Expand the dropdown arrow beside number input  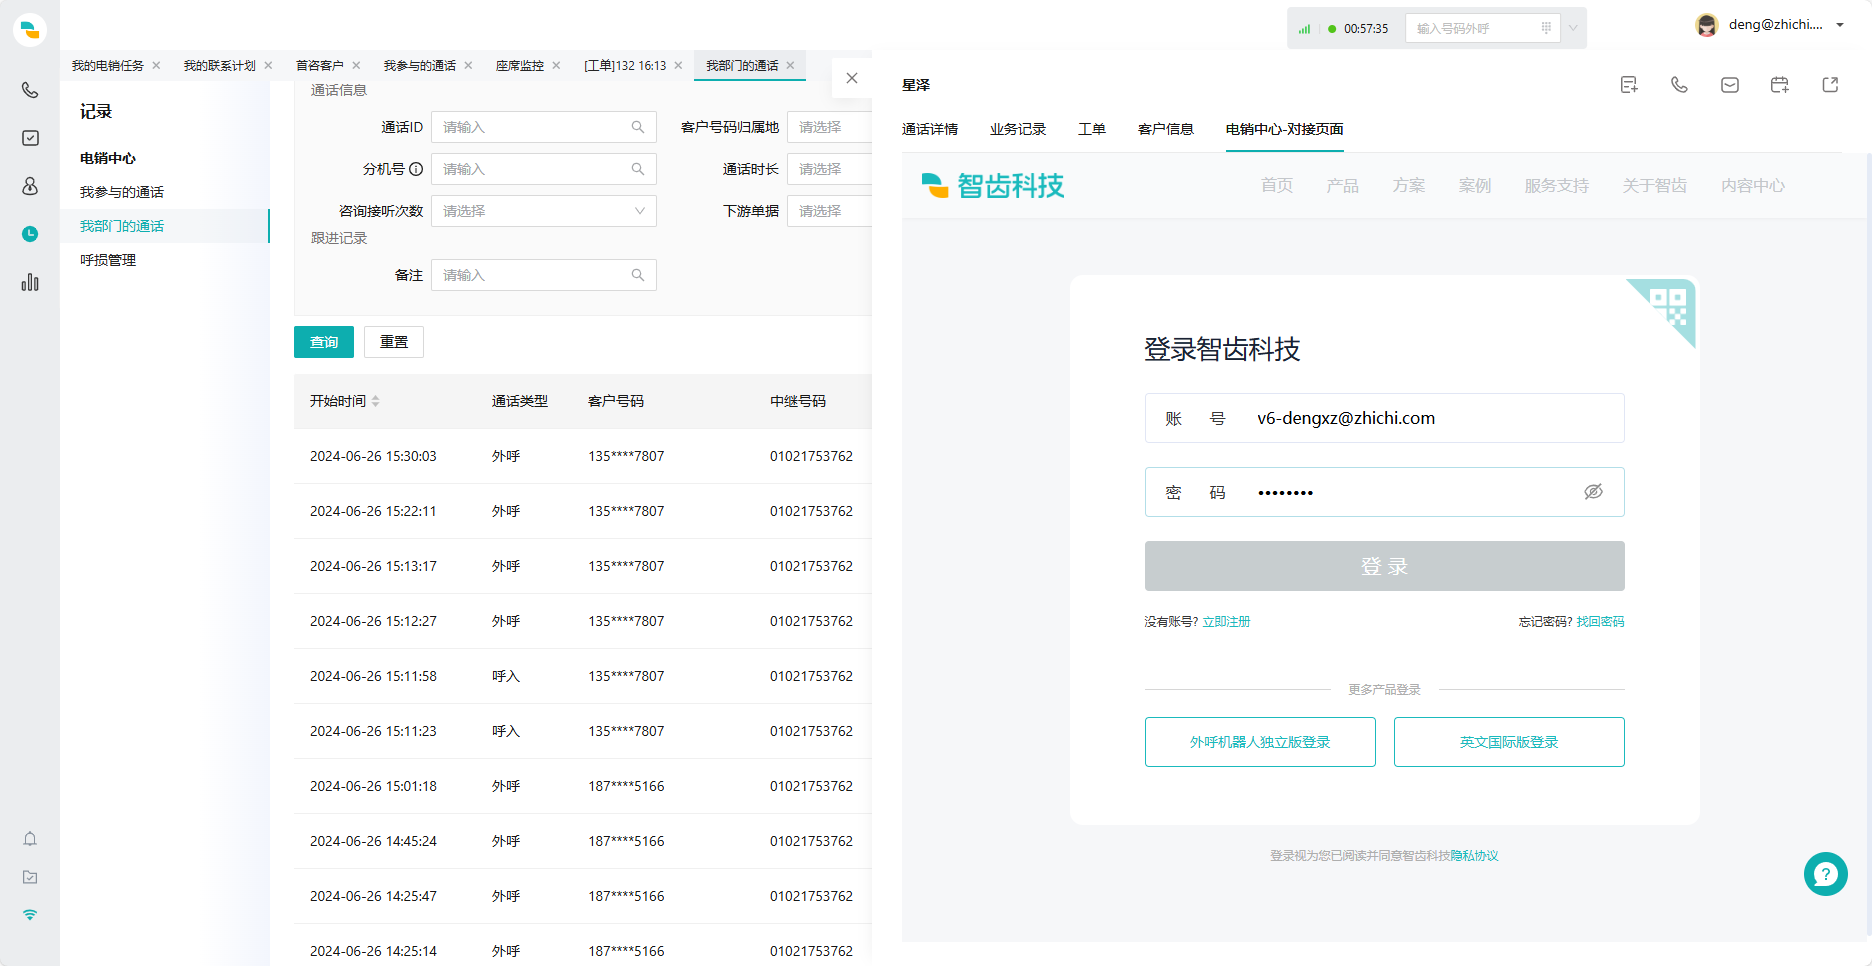[1573, 28]
